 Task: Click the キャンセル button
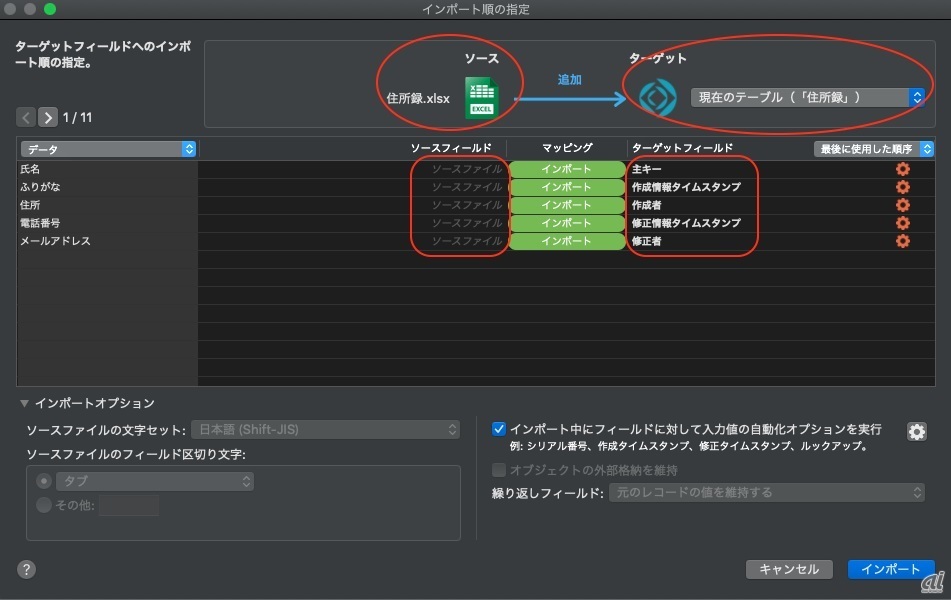tap(789, 569)
